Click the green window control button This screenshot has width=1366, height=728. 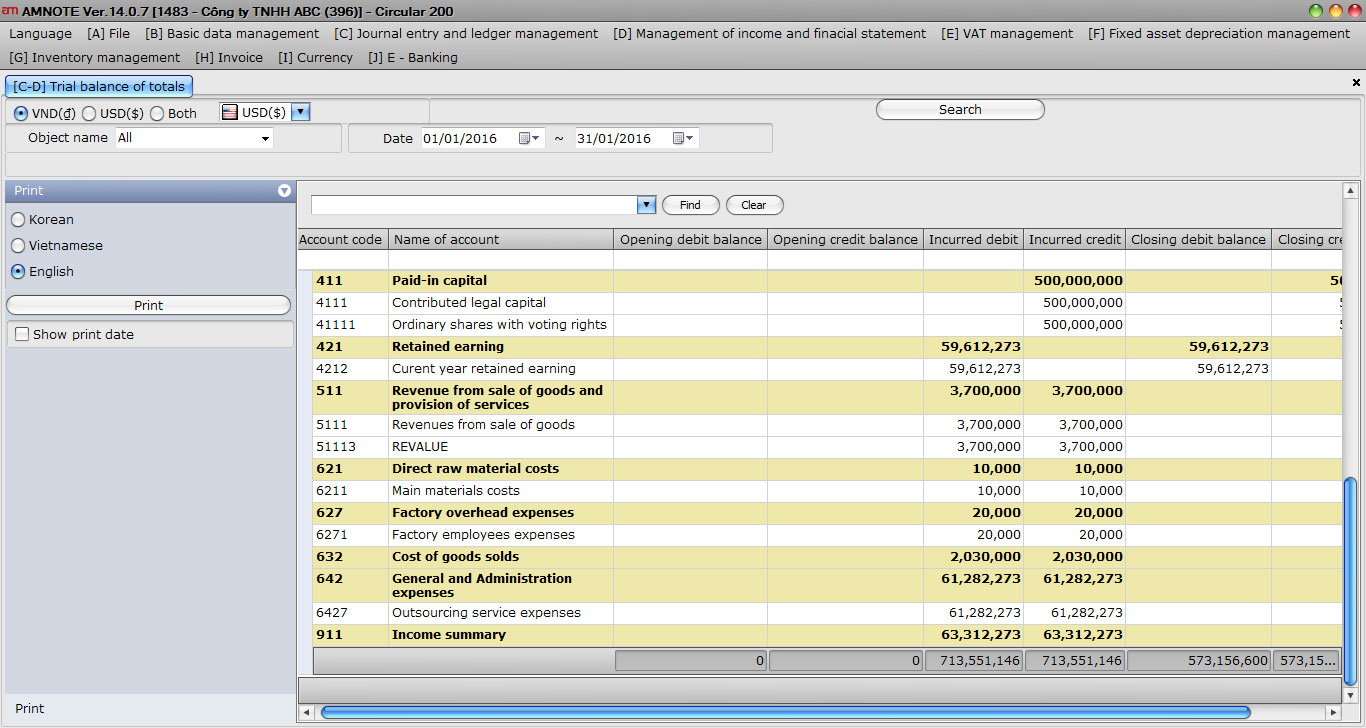coord(1316,11)
